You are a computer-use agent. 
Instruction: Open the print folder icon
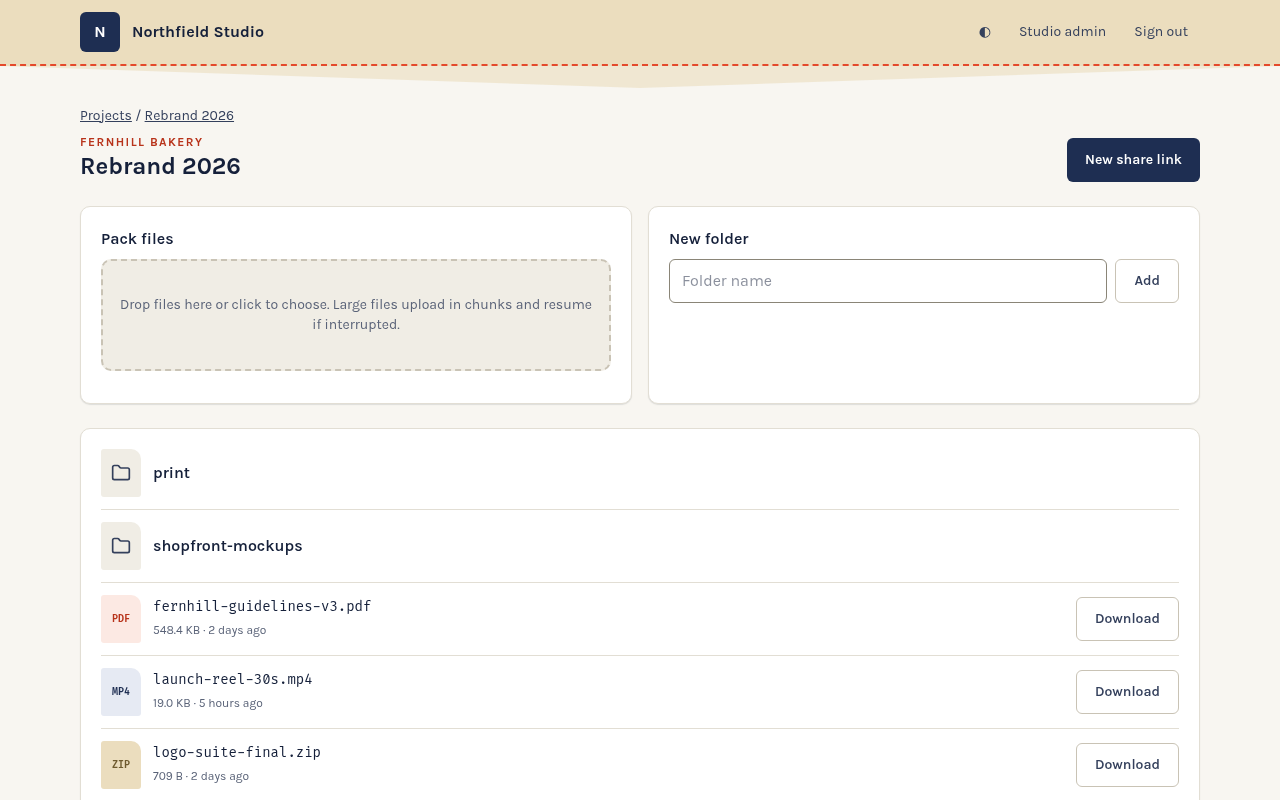point(121,473)
